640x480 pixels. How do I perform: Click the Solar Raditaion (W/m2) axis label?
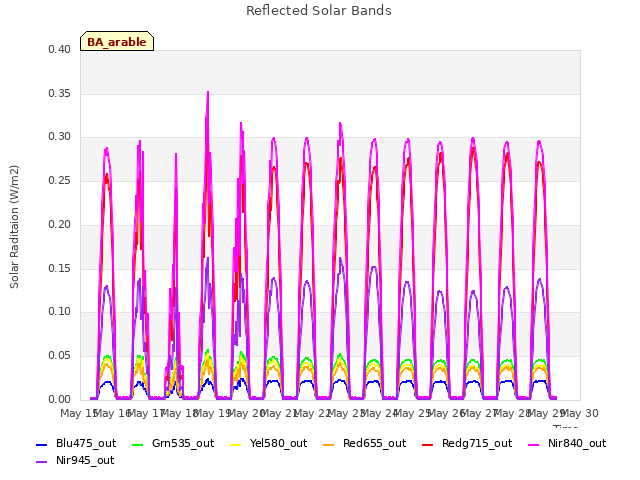14,227
